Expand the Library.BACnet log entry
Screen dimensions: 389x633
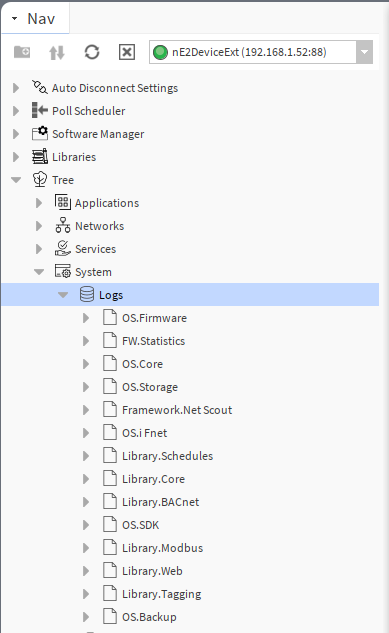click(x=86, y=502)
